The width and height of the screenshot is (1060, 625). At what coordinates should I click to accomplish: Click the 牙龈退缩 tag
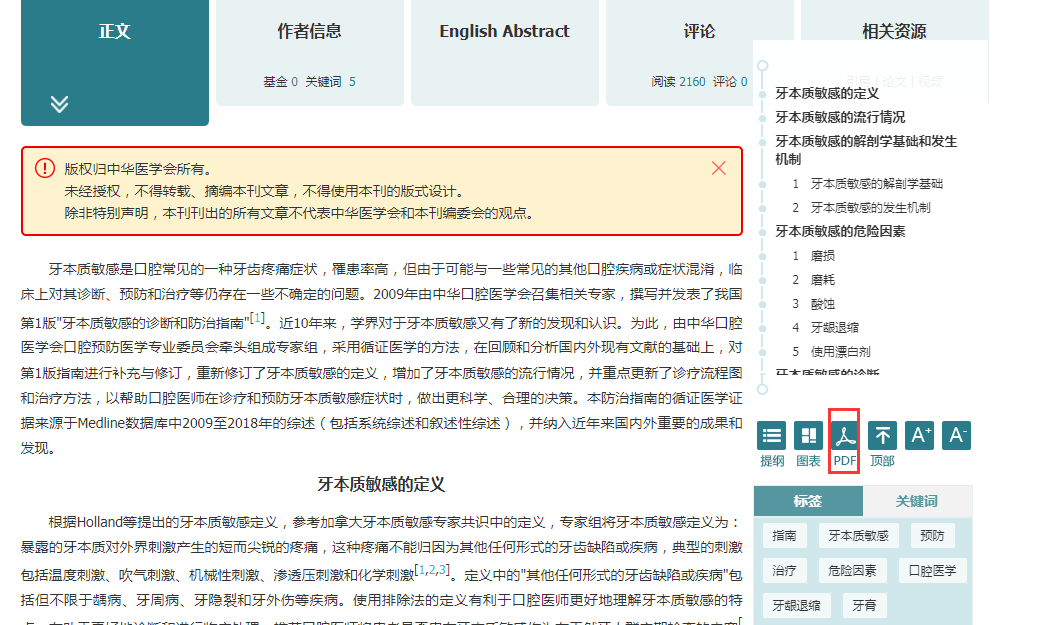[796, 605]
